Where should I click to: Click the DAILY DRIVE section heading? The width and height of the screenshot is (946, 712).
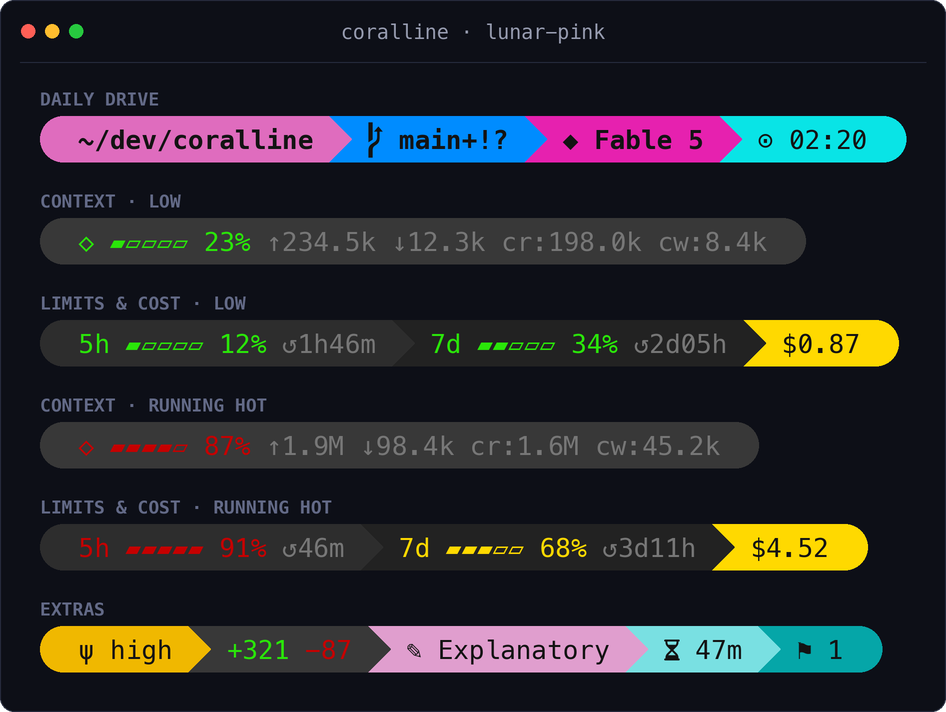point(100,99)
